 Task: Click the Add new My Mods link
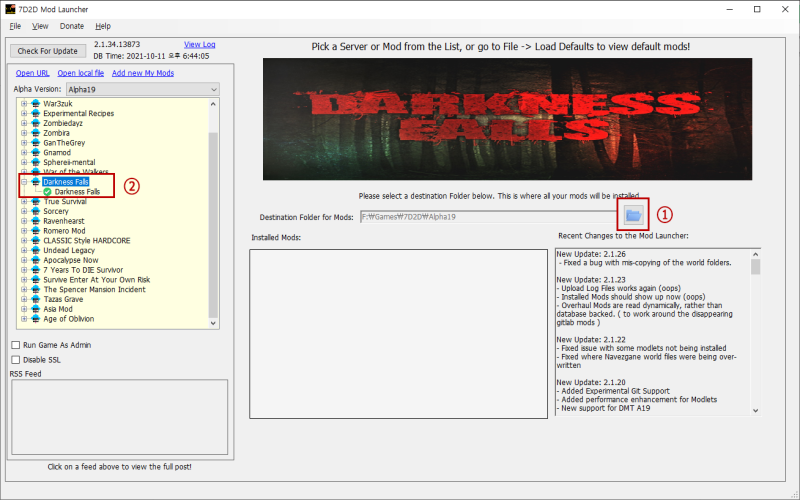143,73
